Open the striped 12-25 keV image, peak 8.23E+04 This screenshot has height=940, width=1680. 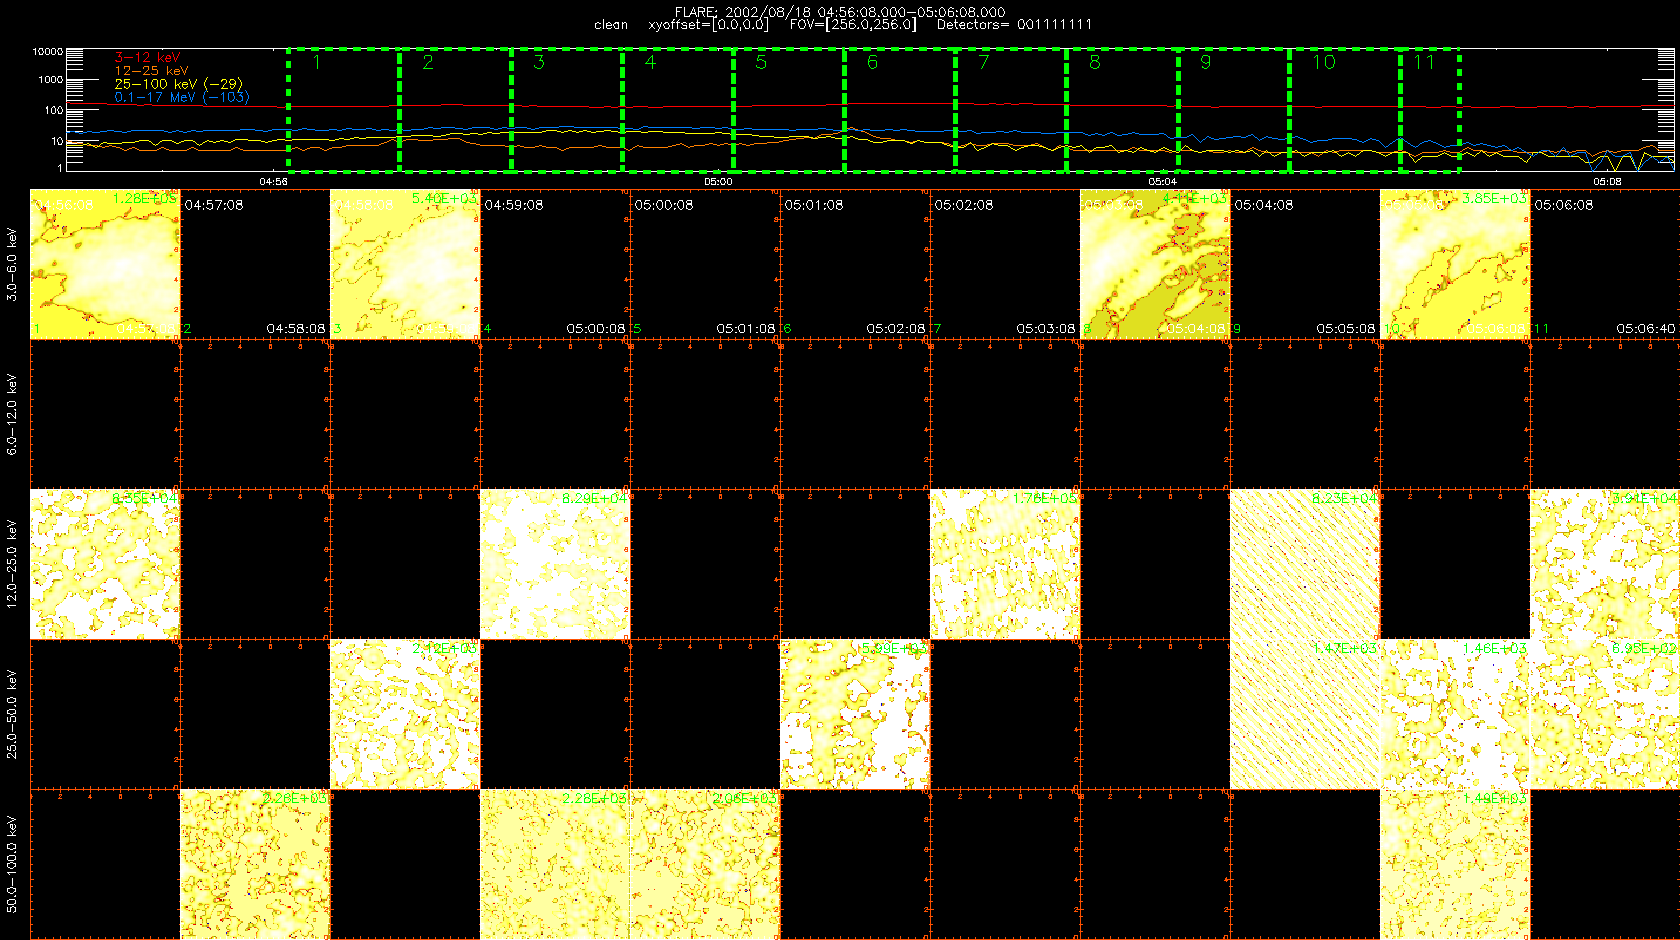tap(1305, 564)
